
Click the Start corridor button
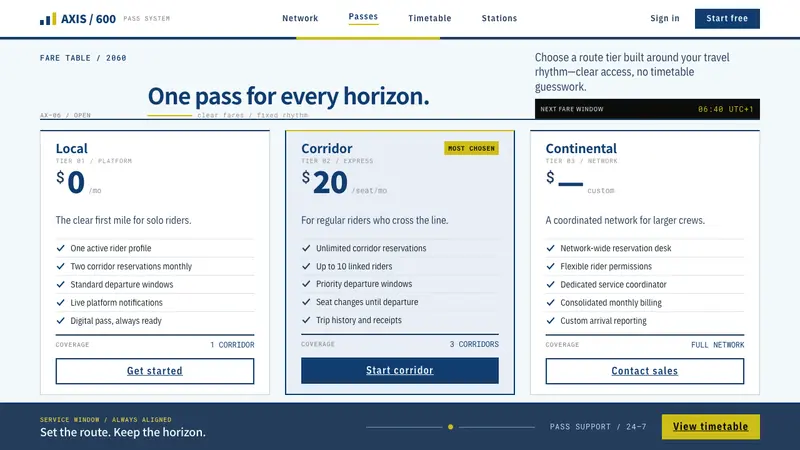click(x=399, y=370)
